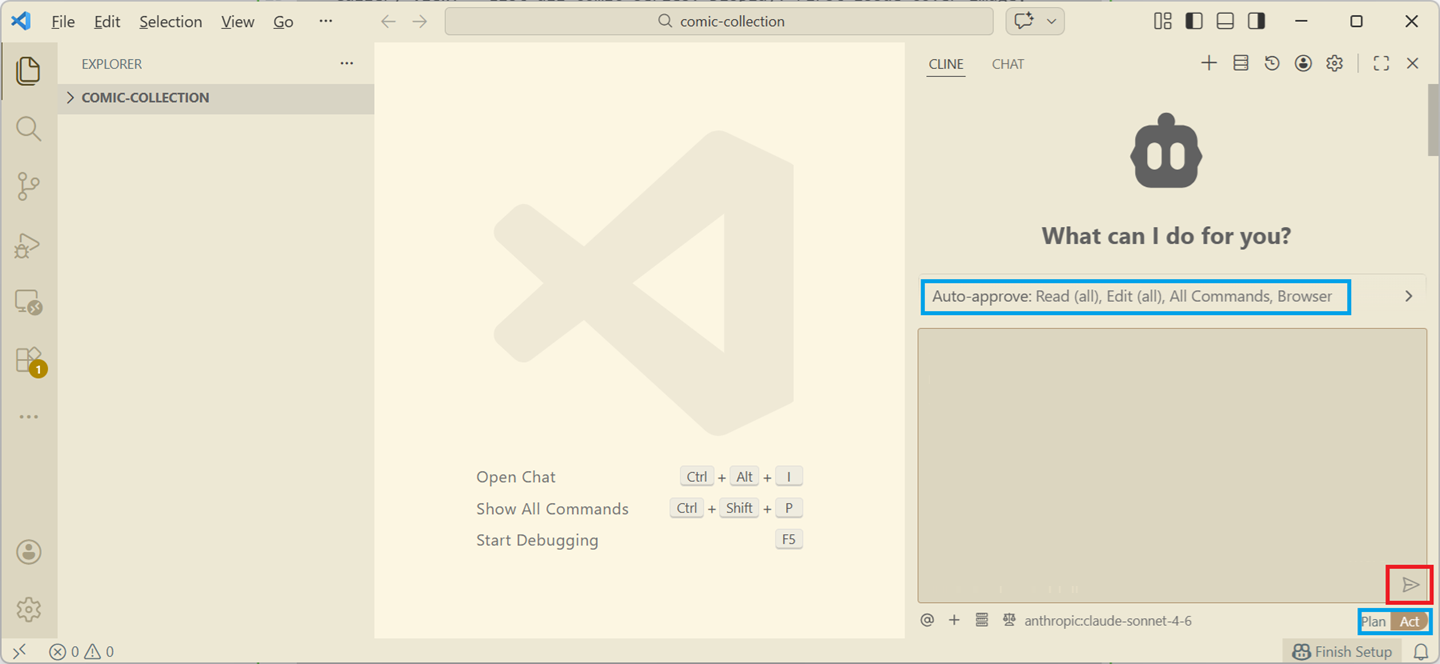Select the anthropic:claude-sonnet-4-6 model label
This screenshot has height=664, width=1440.
pos(1107,621)
